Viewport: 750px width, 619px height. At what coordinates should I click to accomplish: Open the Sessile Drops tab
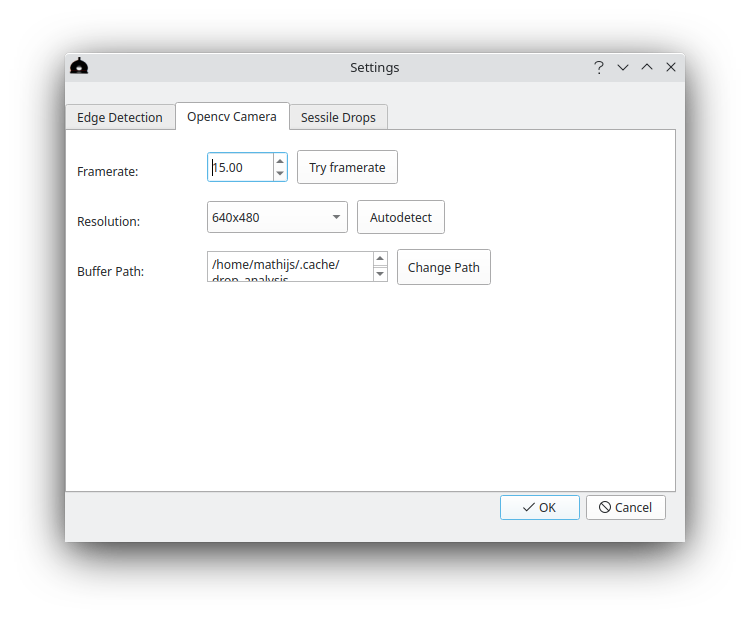click(338, 117)
